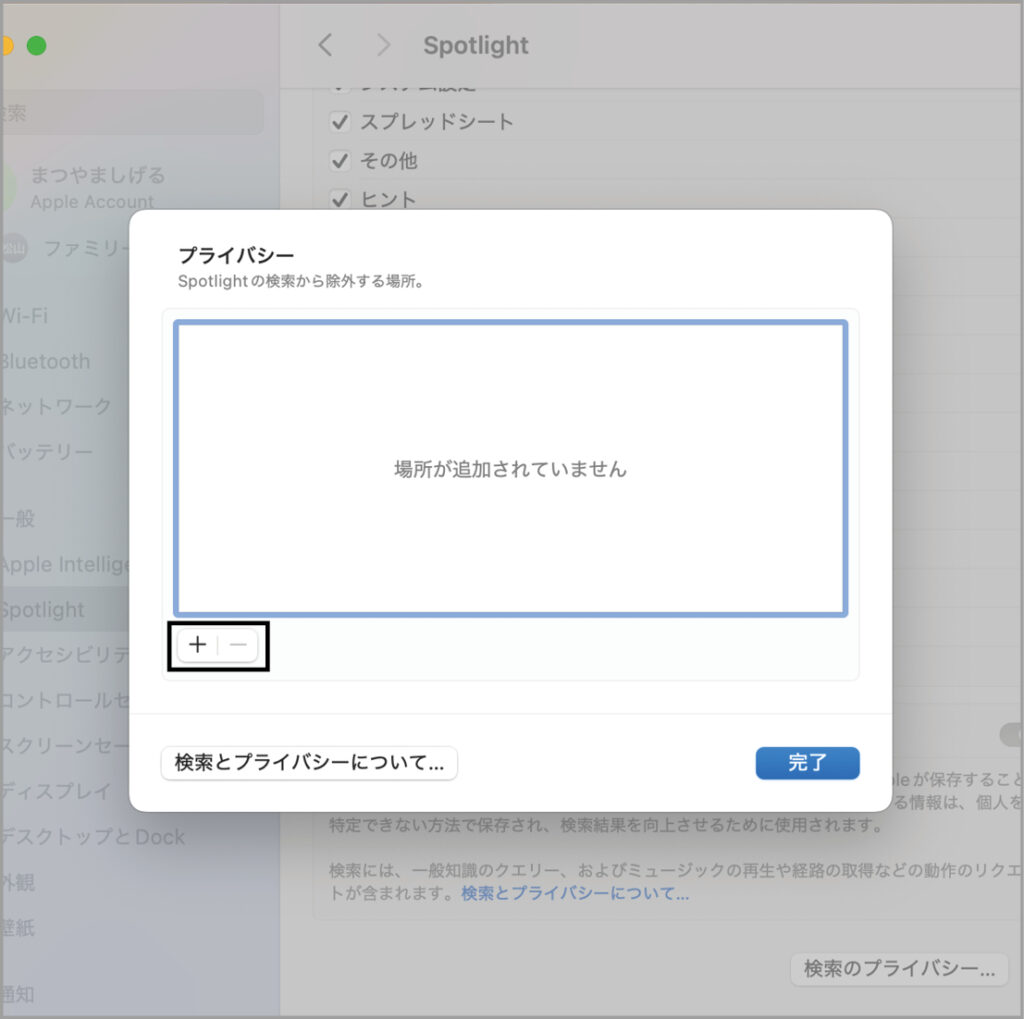Go back with the left chevron
This screenshot has width=1024, height=1019.
pyautogui.click(x=325, y=45)
